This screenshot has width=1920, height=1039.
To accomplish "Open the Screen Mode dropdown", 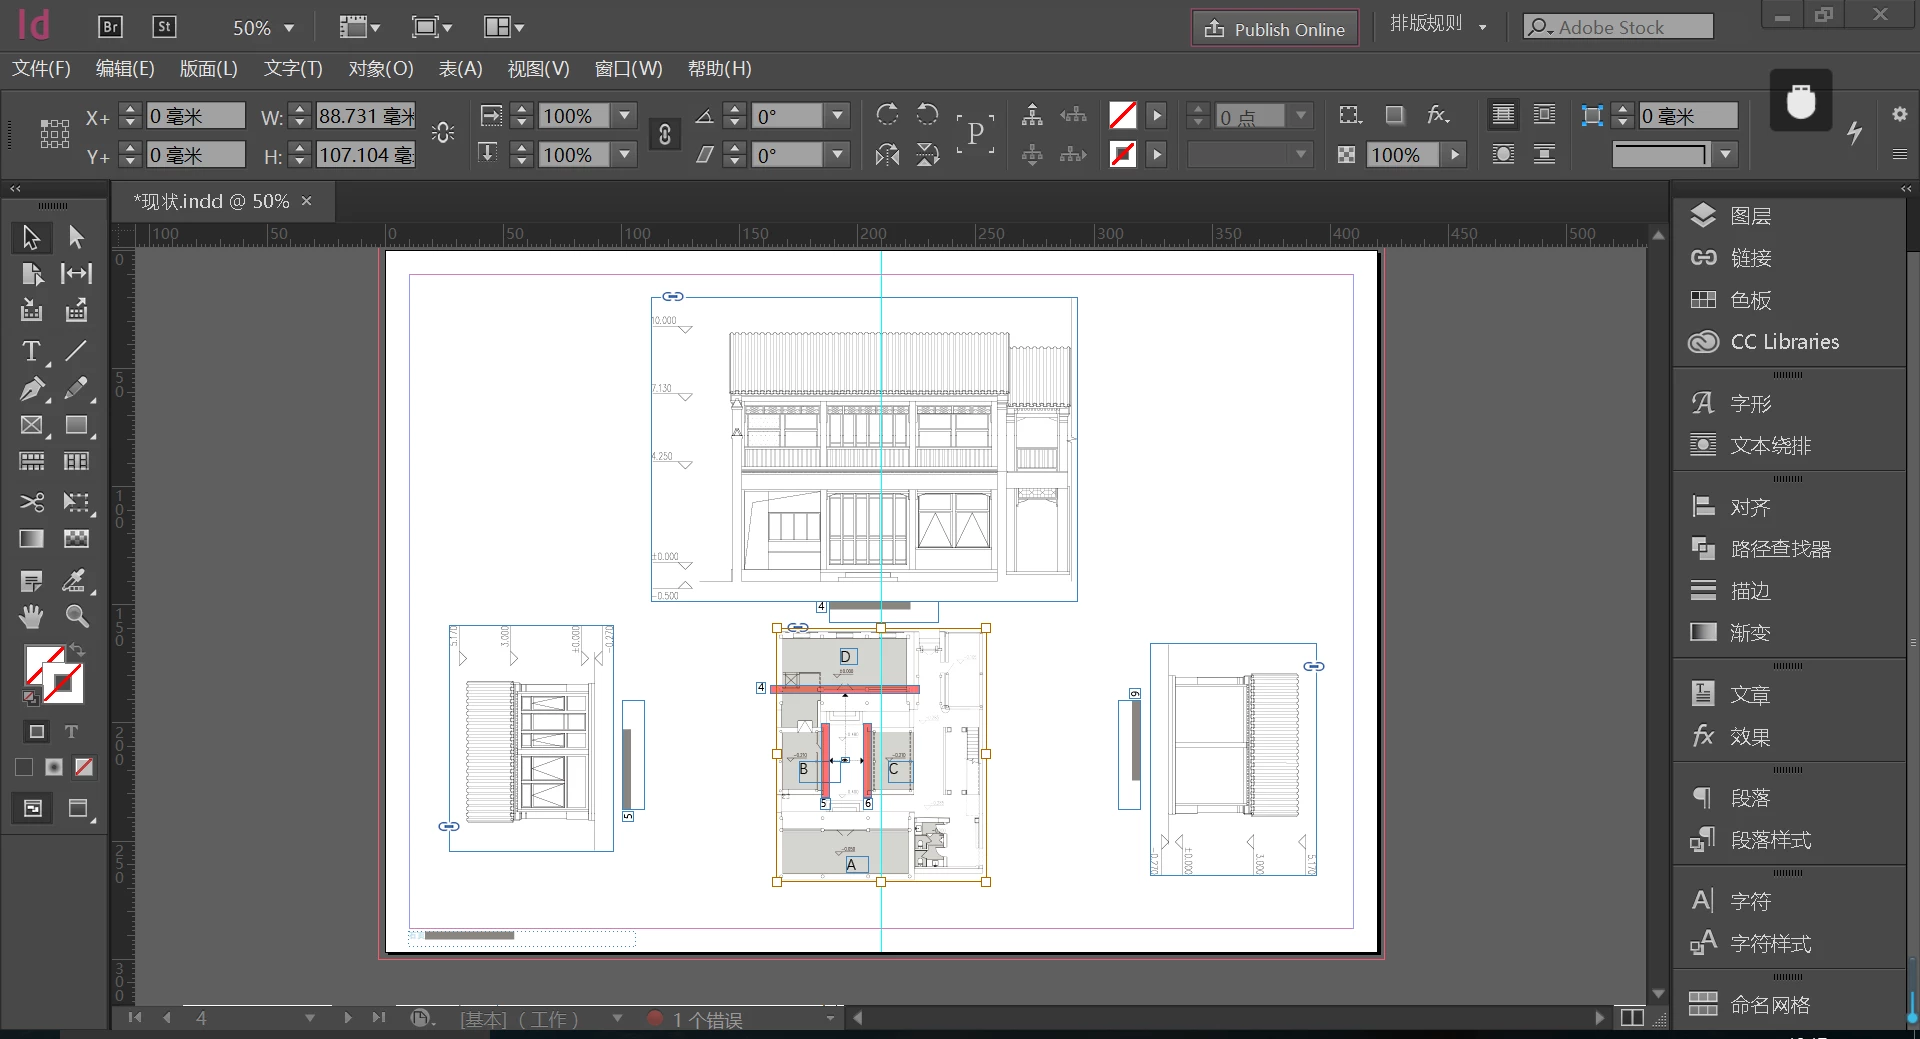I will point(432,27).
